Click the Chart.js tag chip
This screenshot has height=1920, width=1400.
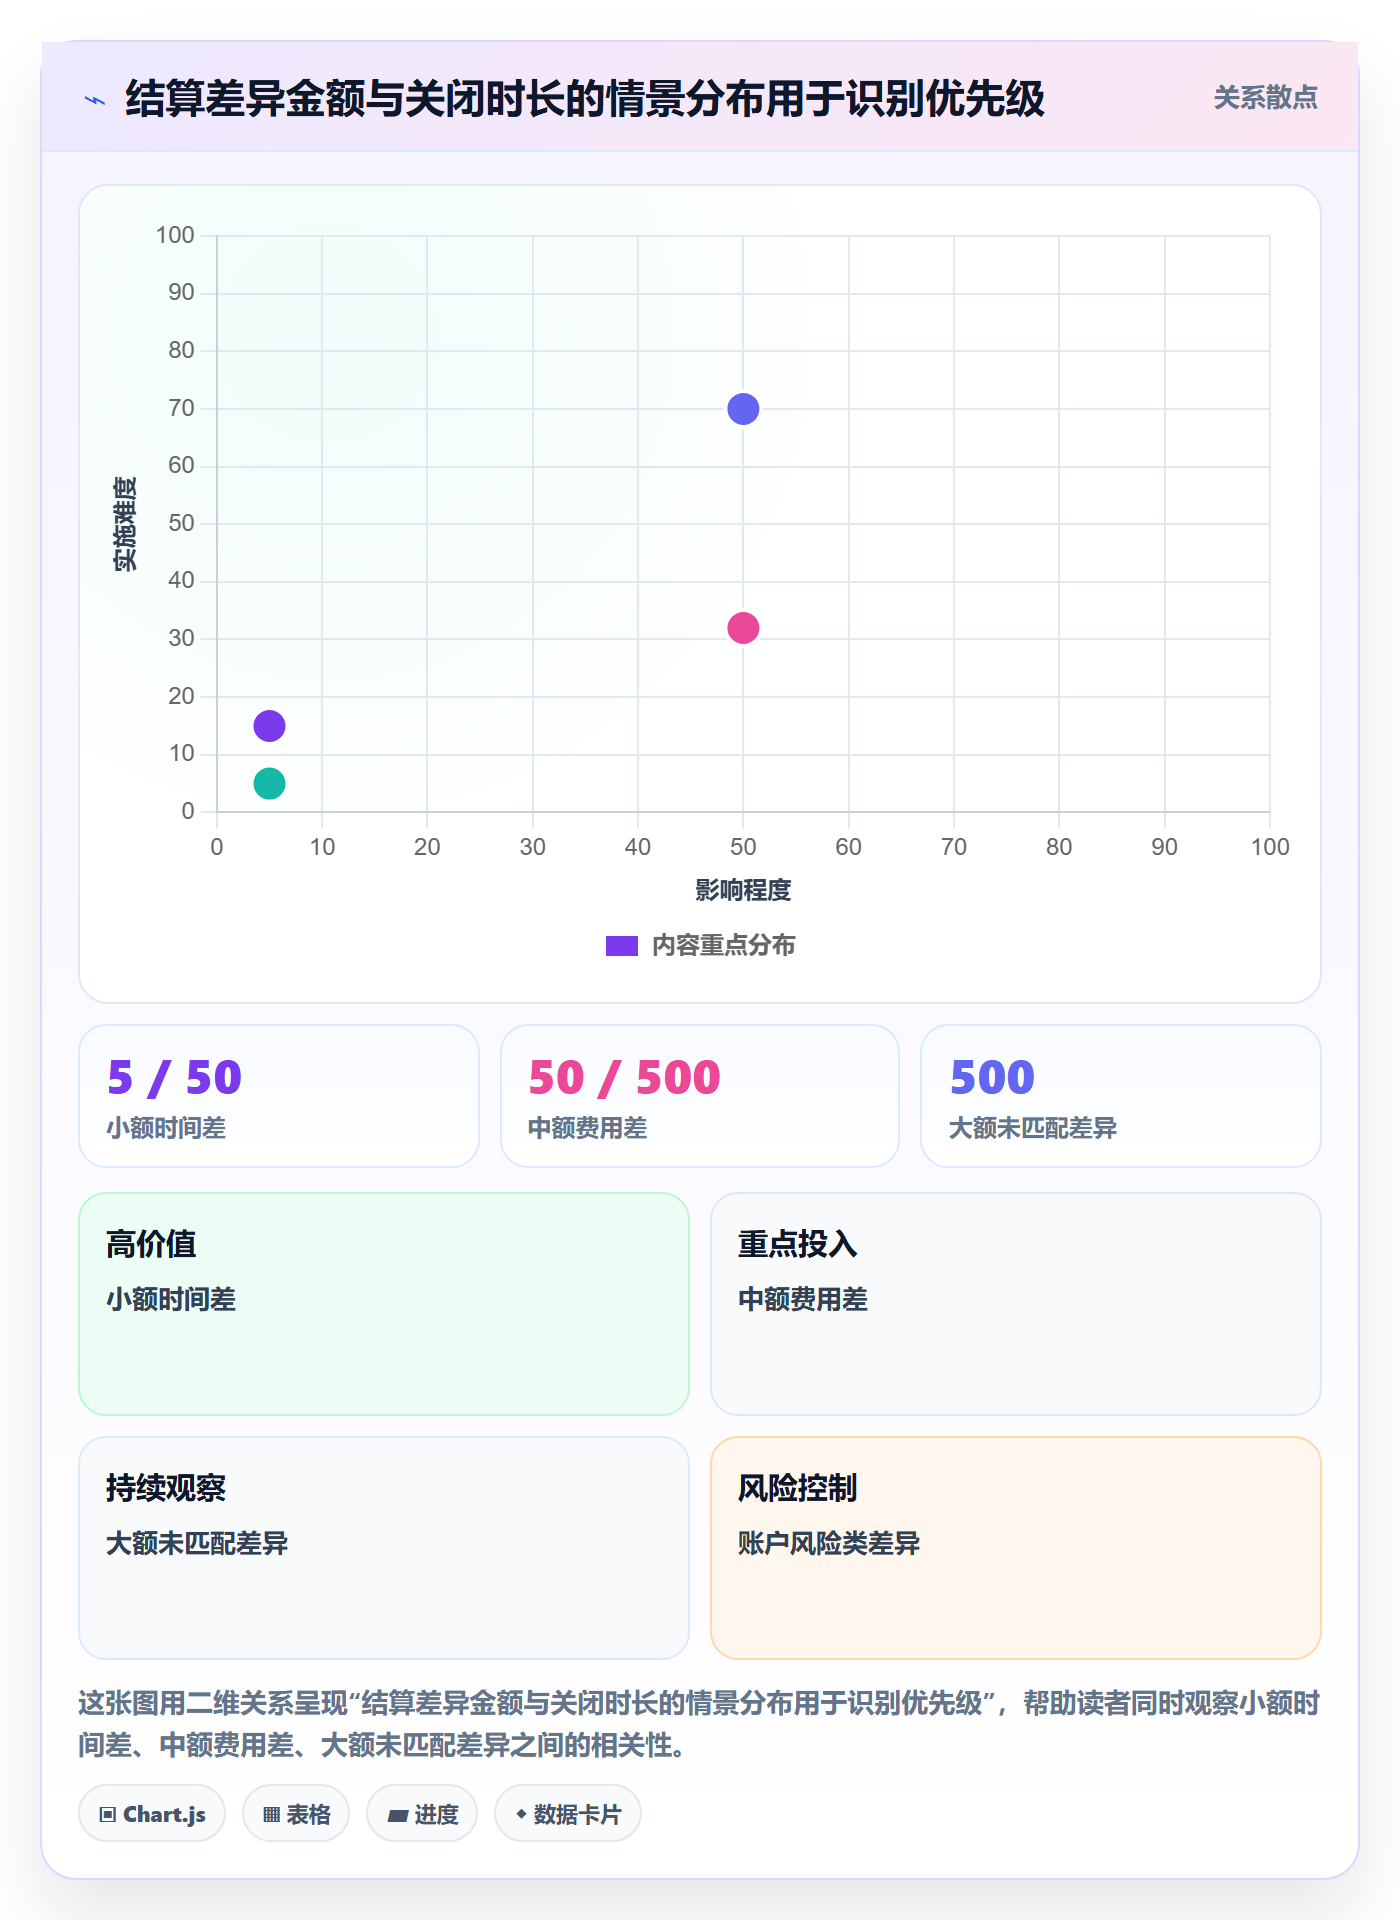pyautogui.click(x=152, y=1814)
